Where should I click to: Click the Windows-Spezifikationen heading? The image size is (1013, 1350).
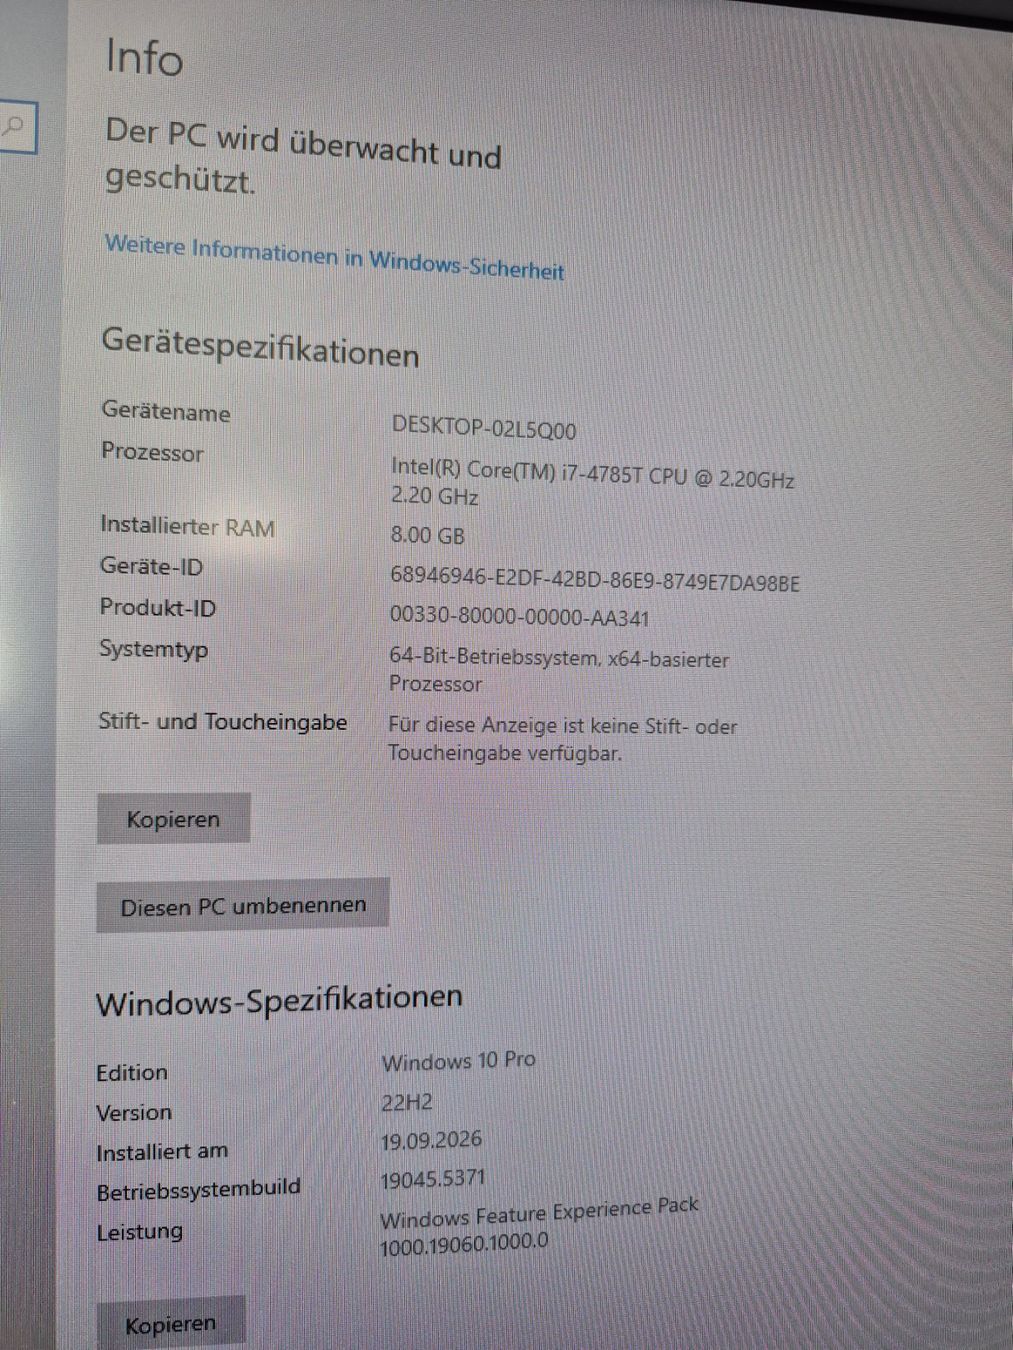click(279, 1000)
